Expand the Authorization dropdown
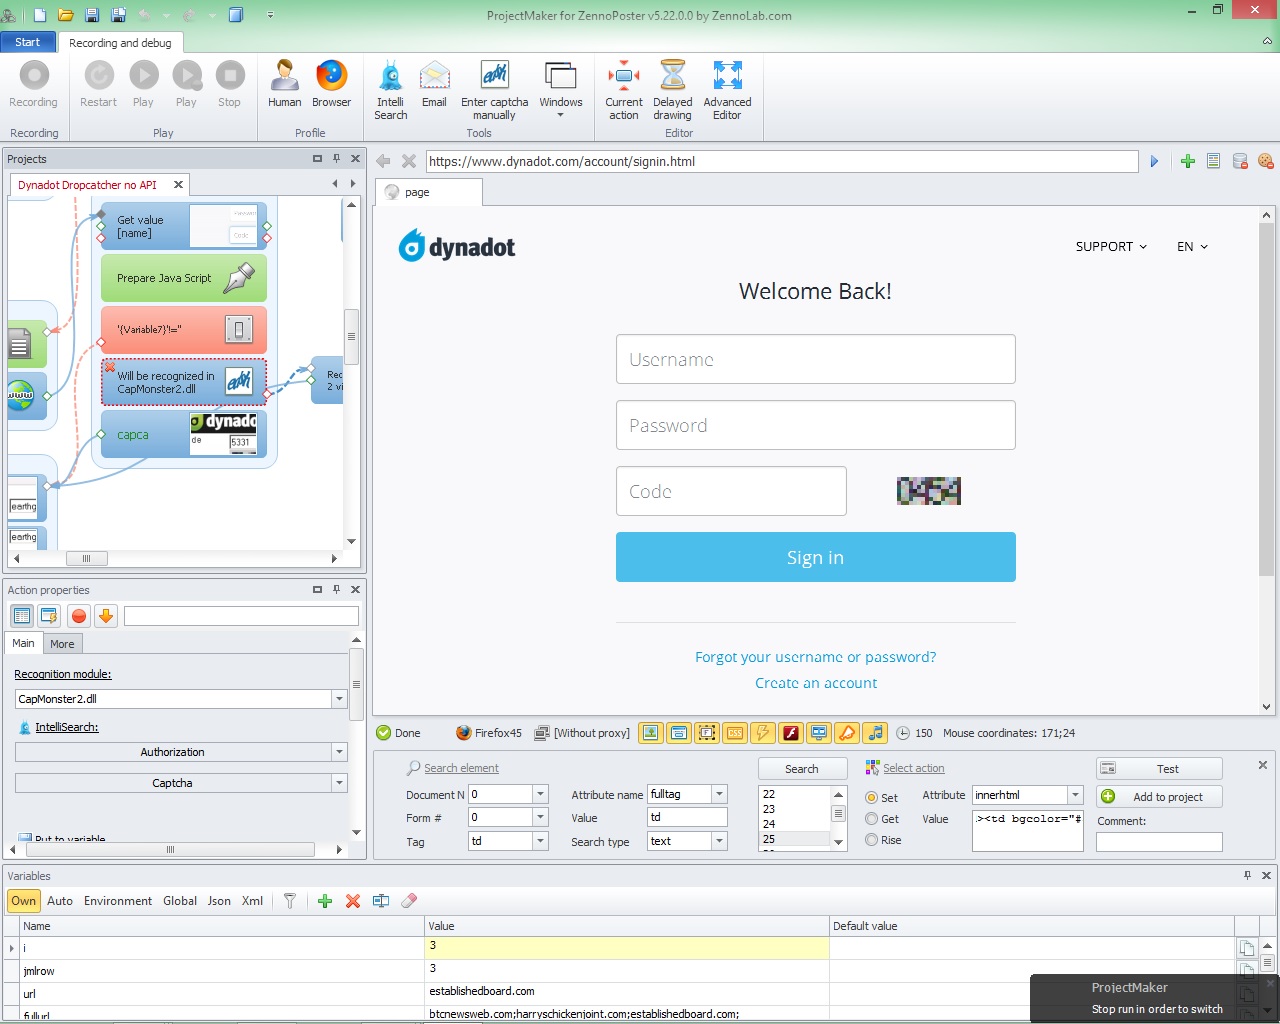 click(x=339, y=752)
